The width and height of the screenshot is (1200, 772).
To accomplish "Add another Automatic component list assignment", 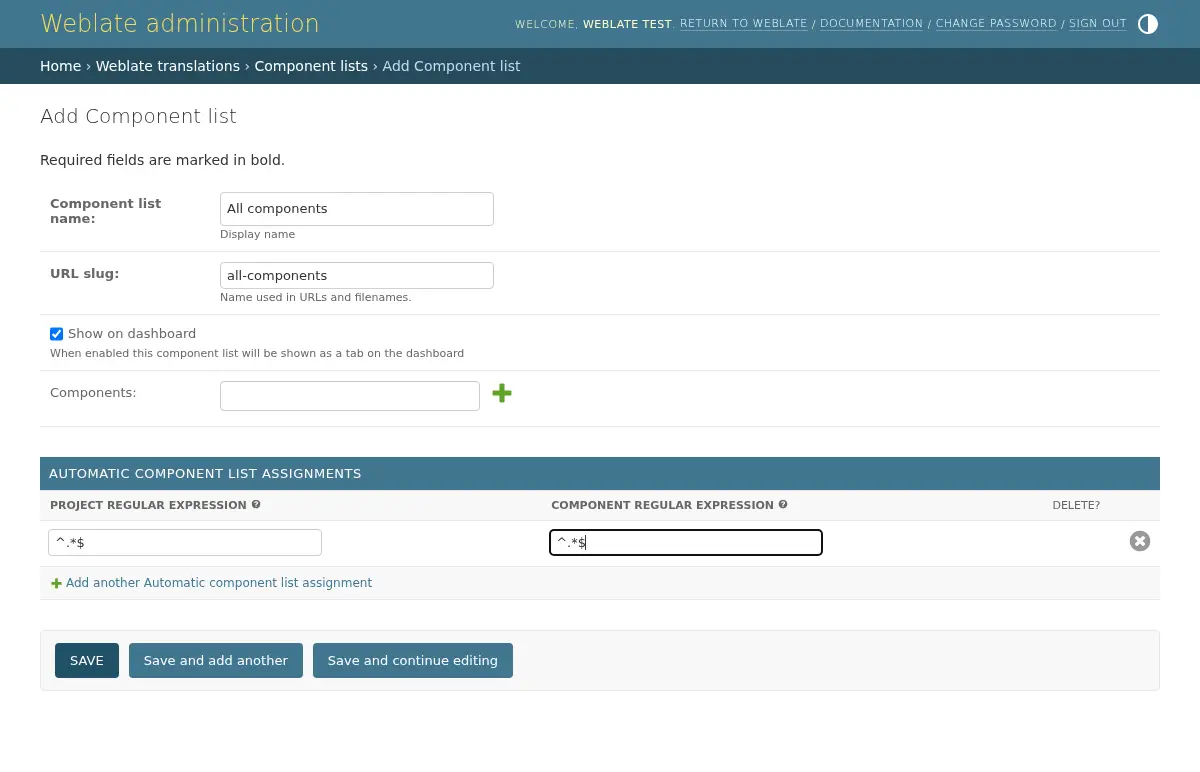I will tap(219, 583).
